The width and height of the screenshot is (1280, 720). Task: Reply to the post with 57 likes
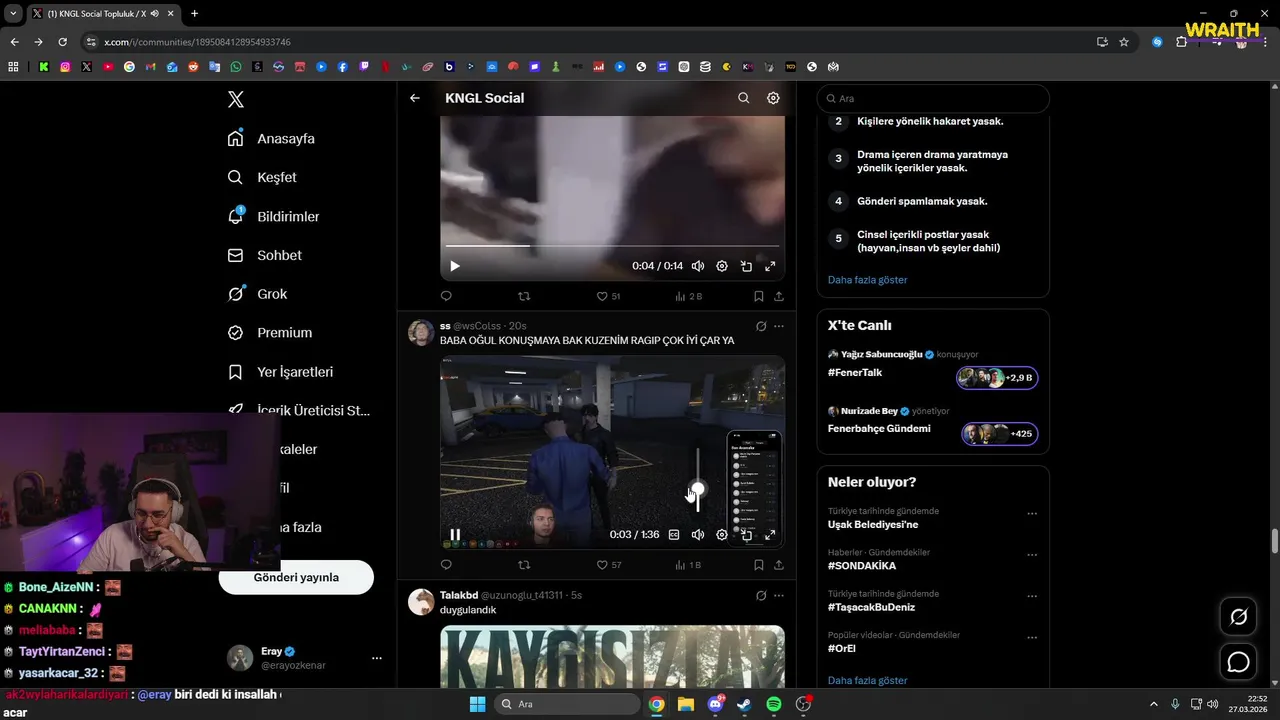point(446,565)
